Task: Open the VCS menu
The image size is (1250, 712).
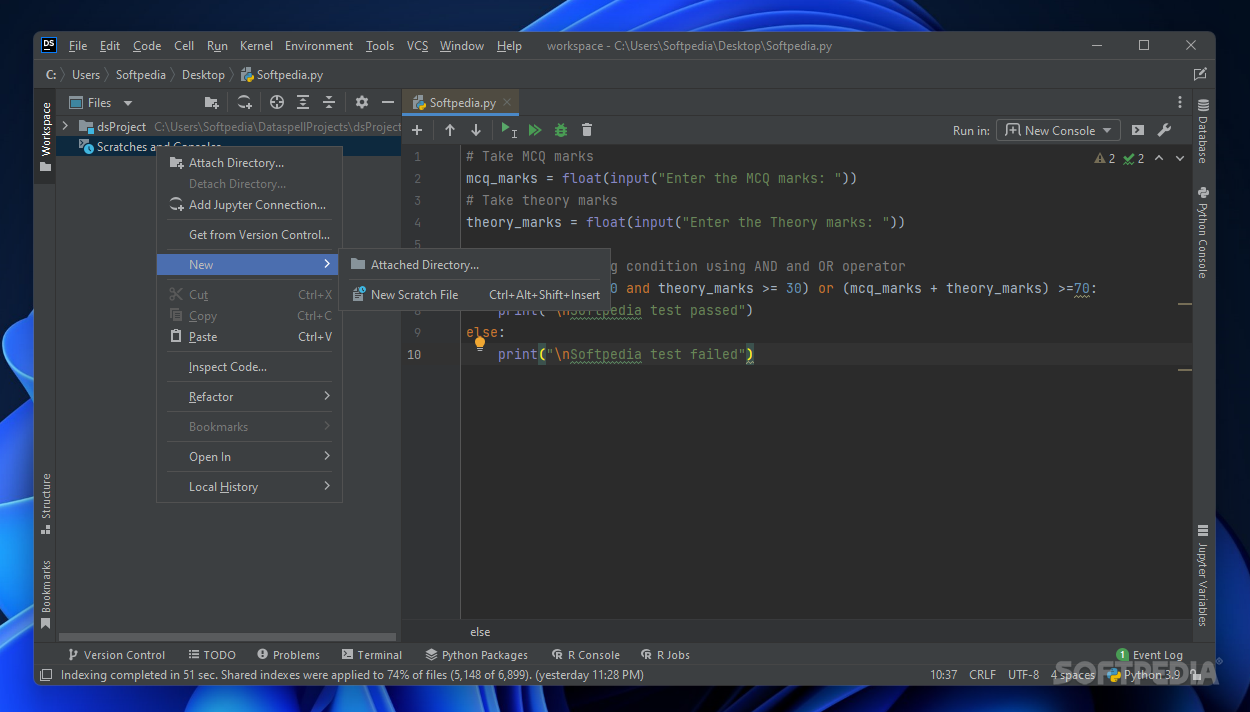Action: click(x=417, y=46)
